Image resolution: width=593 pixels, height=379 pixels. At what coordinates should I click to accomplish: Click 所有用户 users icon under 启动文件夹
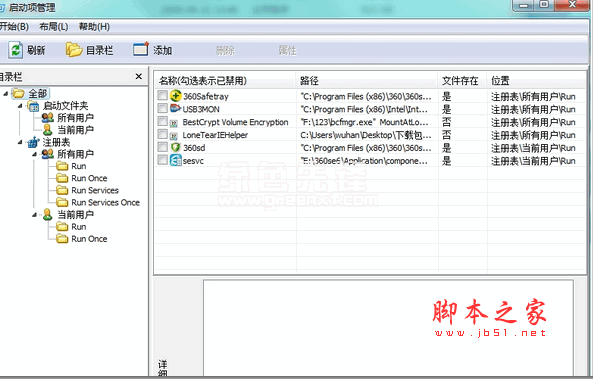click(48, 118)
